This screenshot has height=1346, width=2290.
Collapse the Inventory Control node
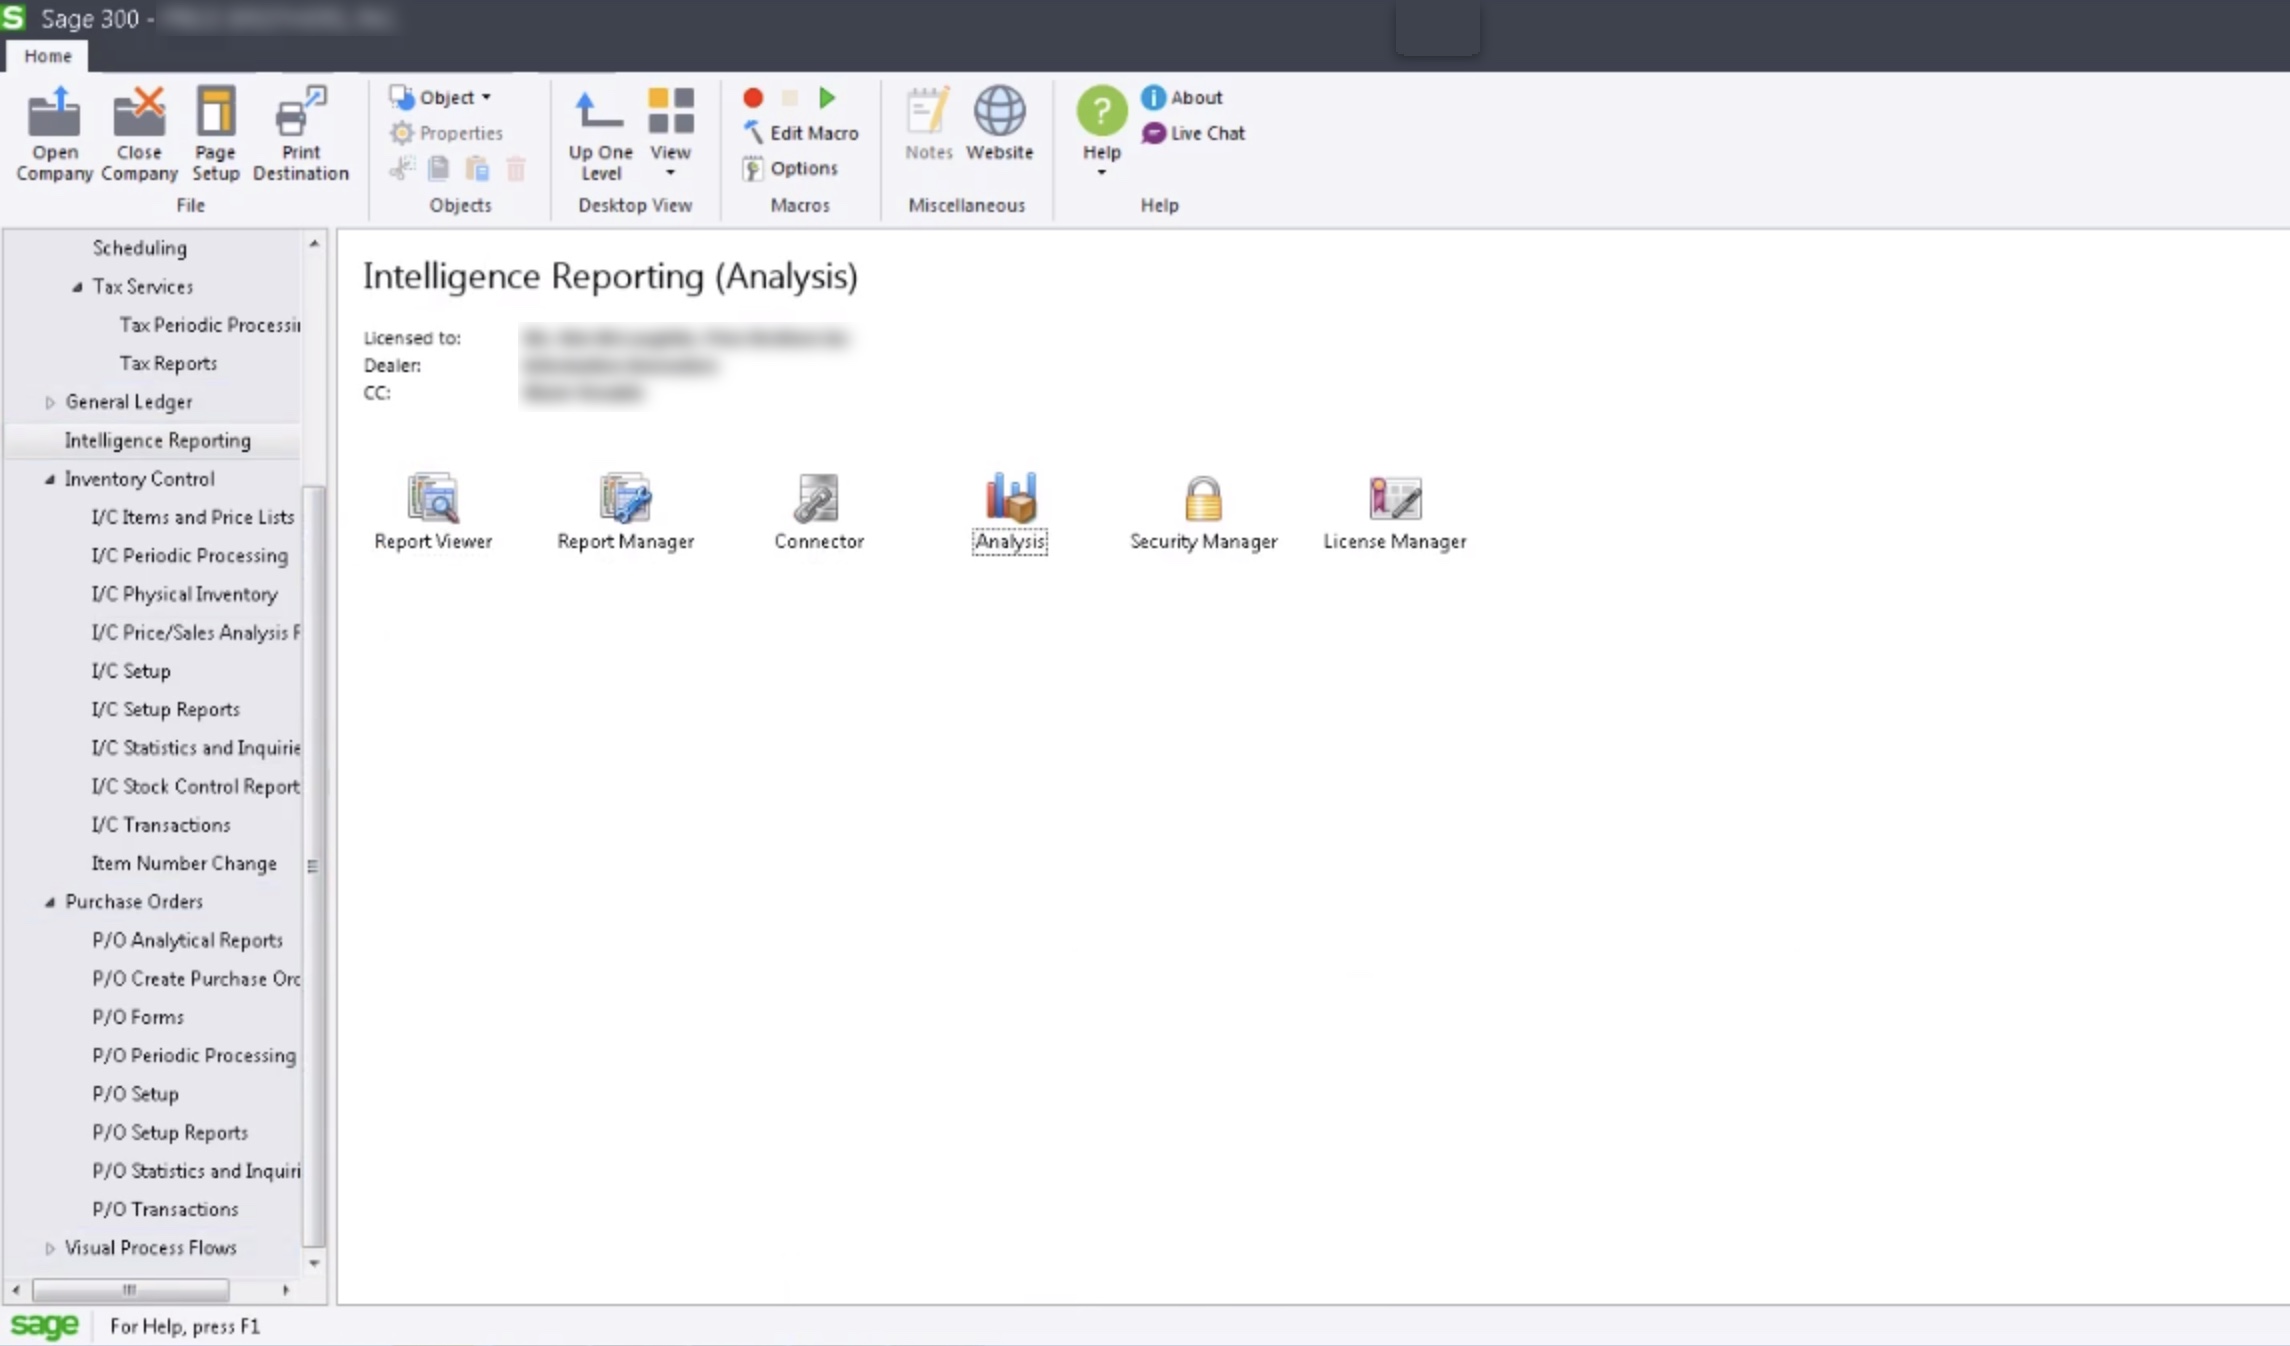pyautogui.click(x=50, y=479)
